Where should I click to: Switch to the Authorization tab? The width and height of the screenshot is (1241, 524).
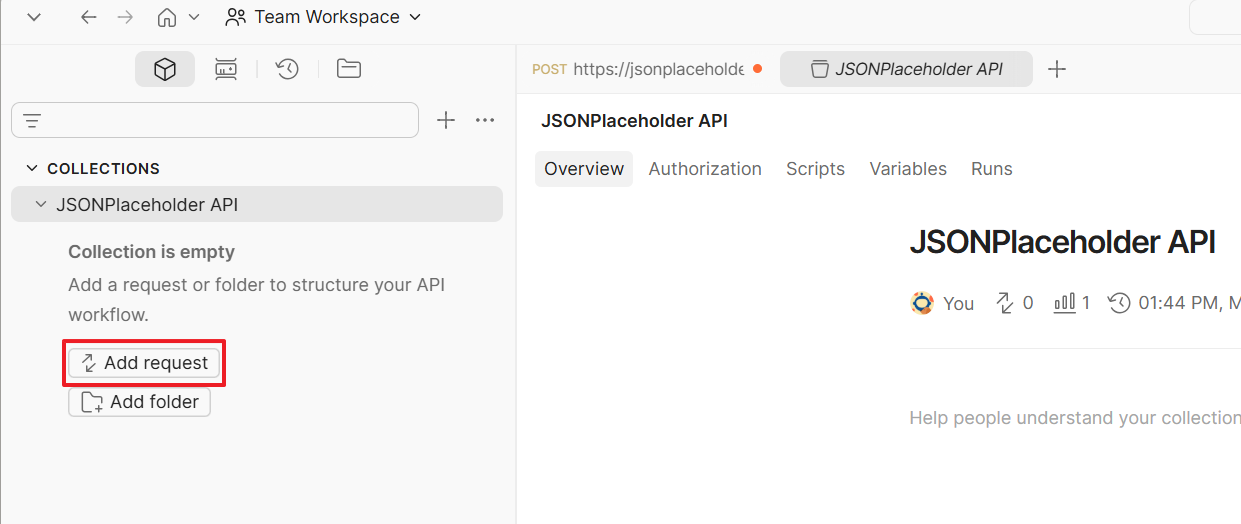click(705, 169)
